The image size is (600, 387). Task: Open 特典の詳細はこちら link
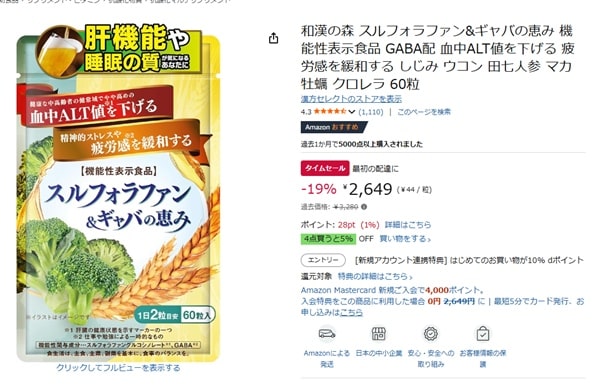[375, 276]
